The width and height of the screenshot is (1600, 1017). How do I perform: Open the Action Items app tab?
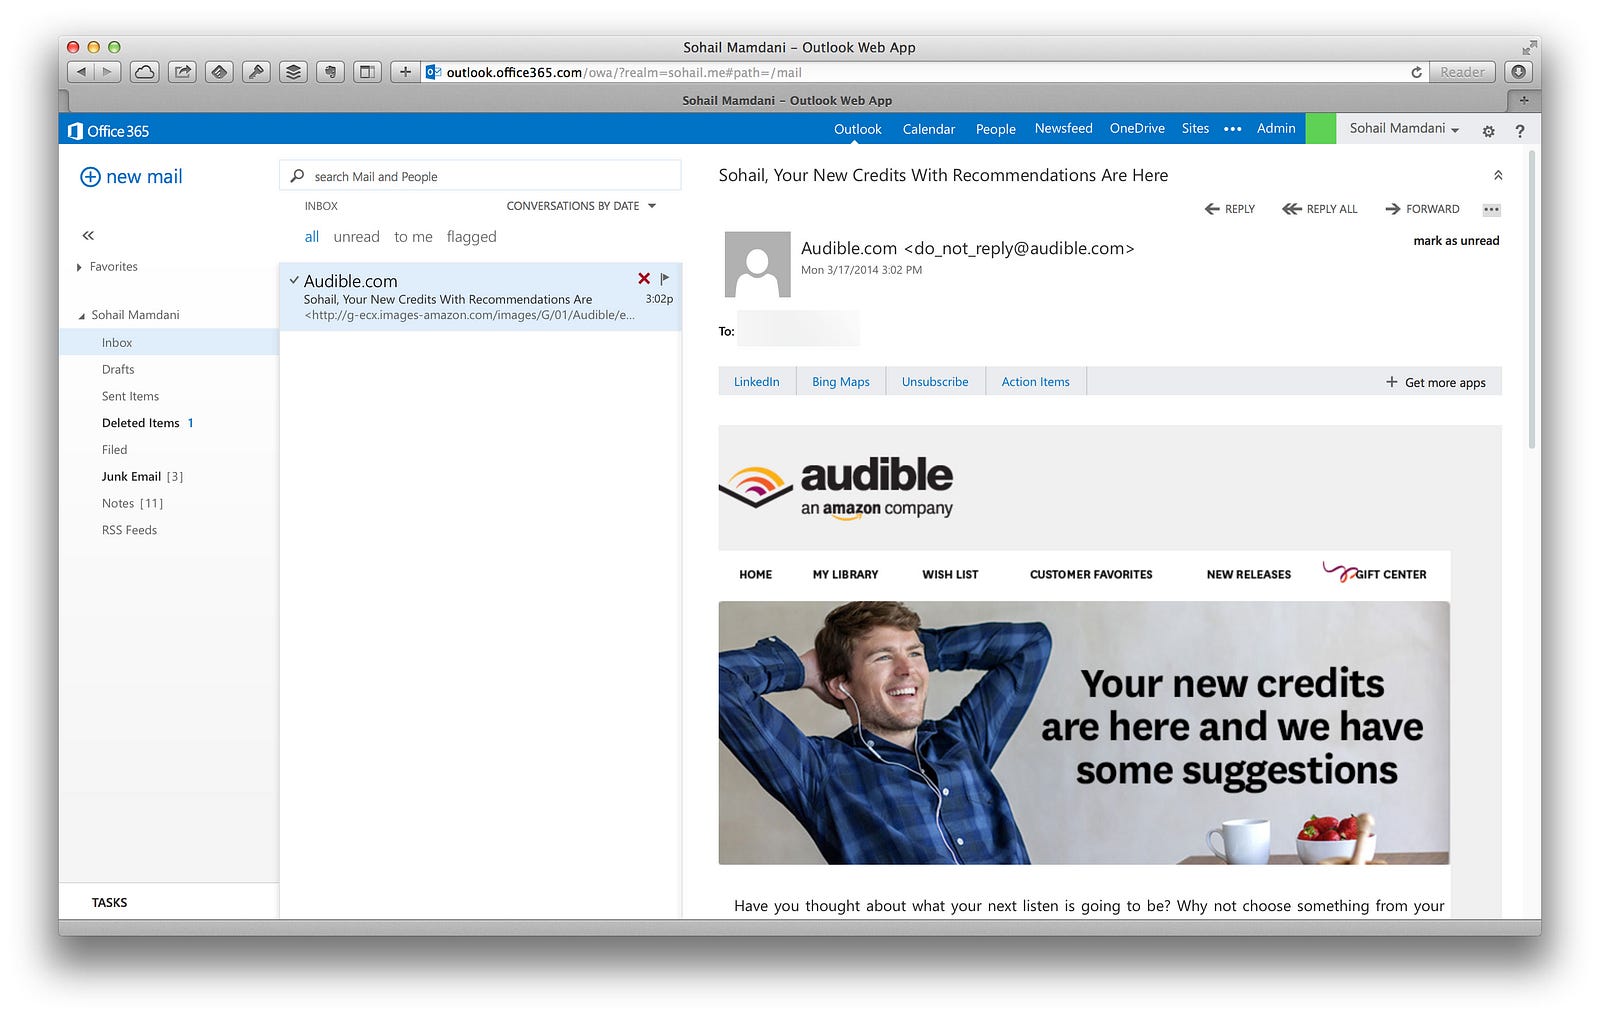pos(1036,382)
